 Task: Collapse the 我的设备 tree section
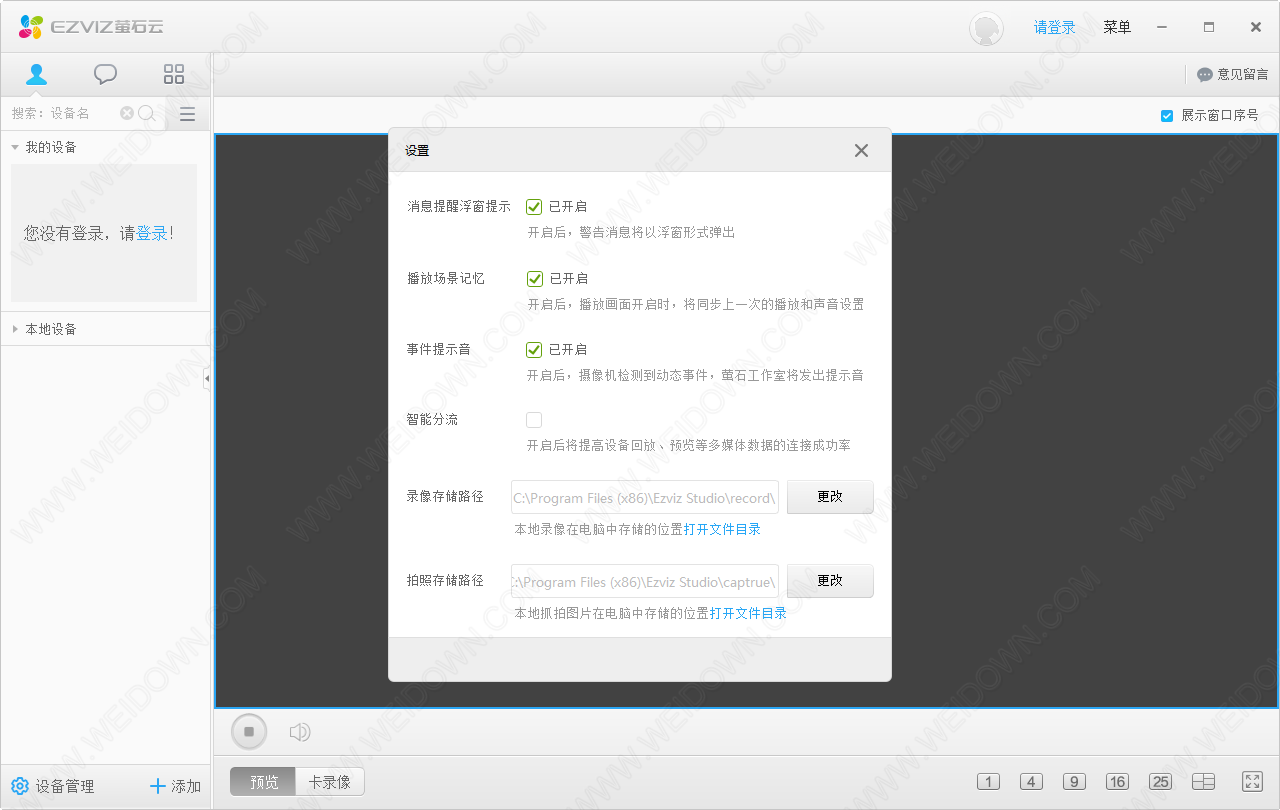coord(15,147)
